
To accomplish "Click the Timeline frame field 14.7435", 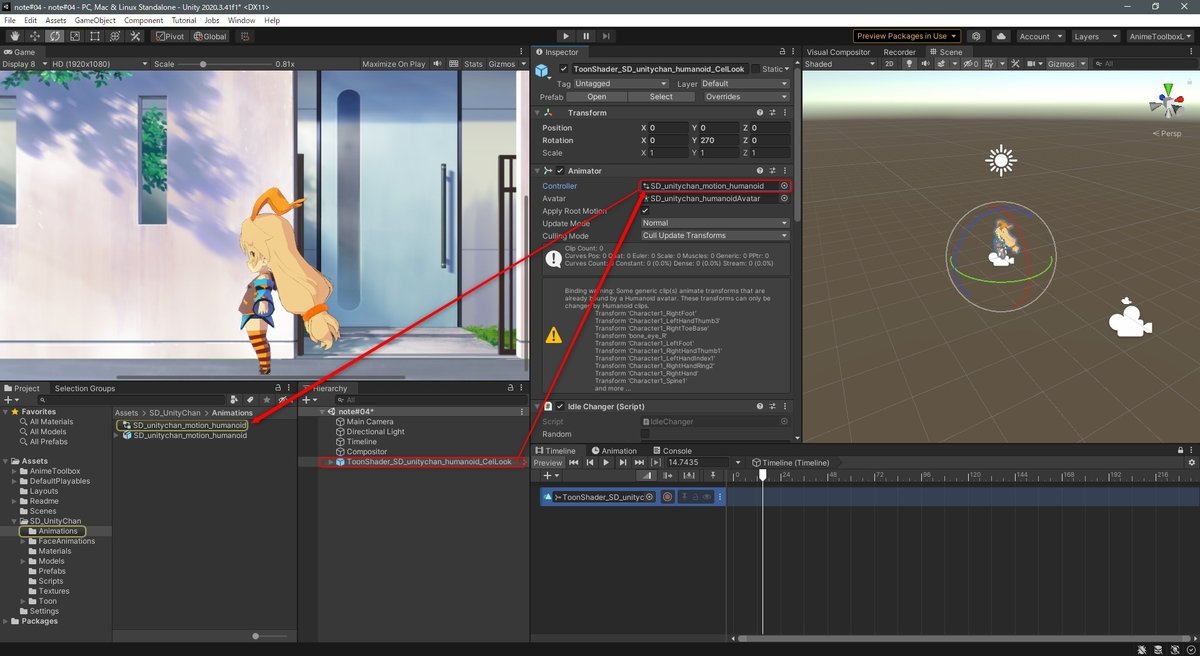I will tap(697, 463).
